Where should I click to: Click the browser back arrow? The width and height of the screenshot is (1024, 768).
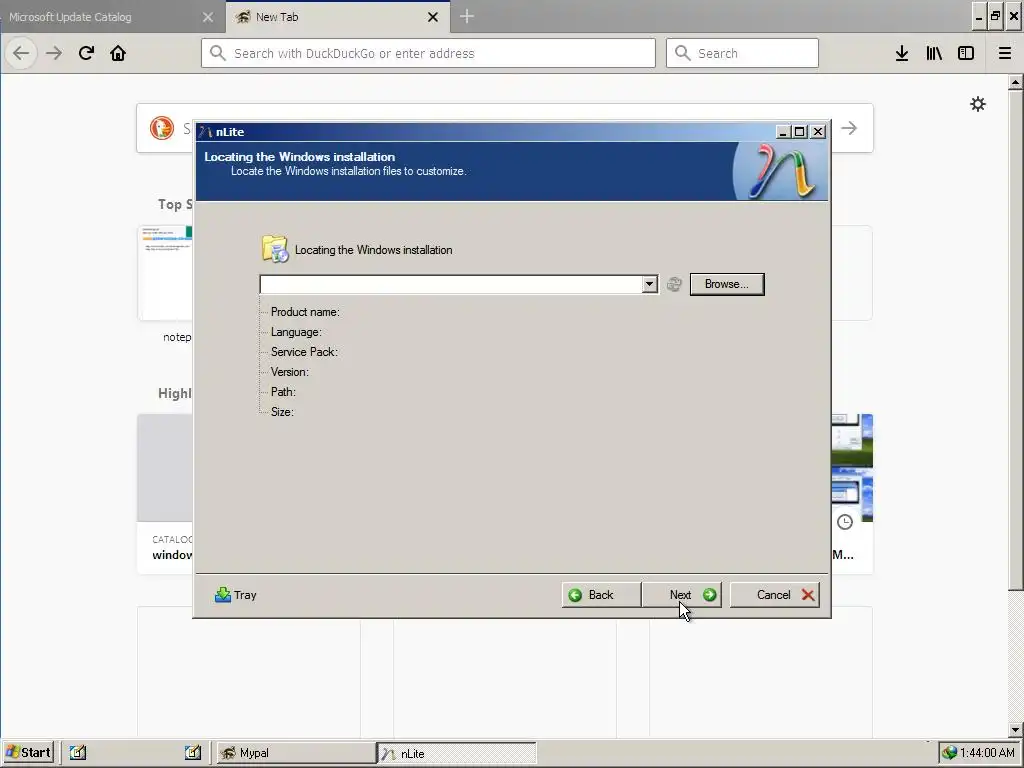pyautogui.click(x=21, y=53)
